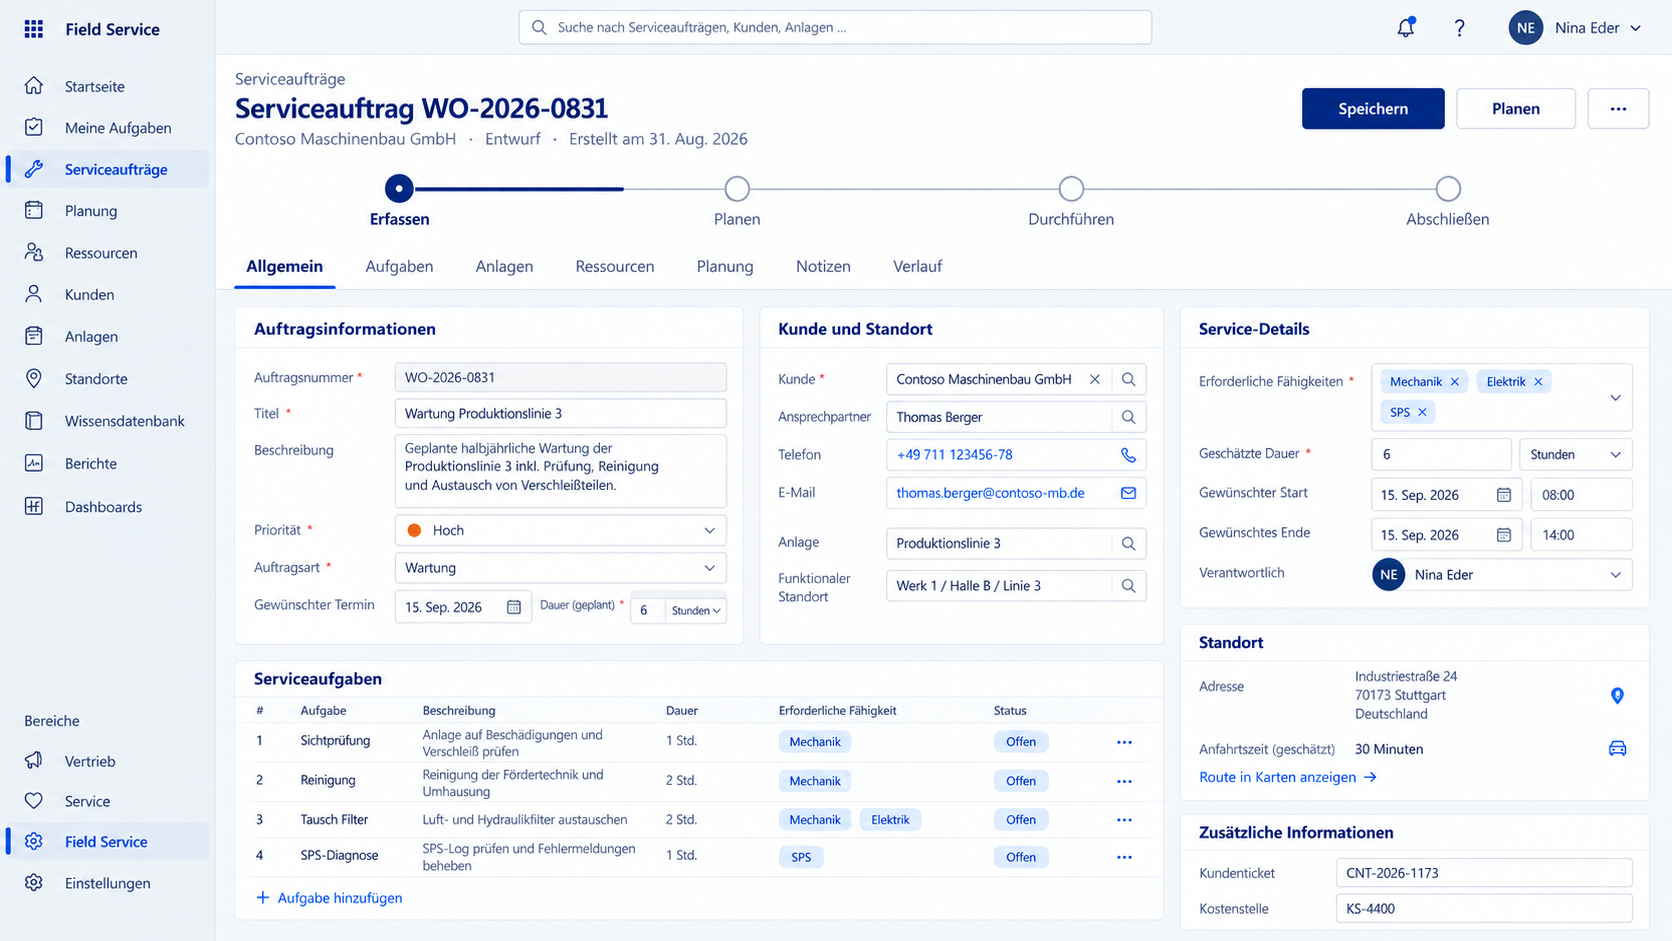Open the calendar for Gewünschter Termin

(x=514, y=607)
